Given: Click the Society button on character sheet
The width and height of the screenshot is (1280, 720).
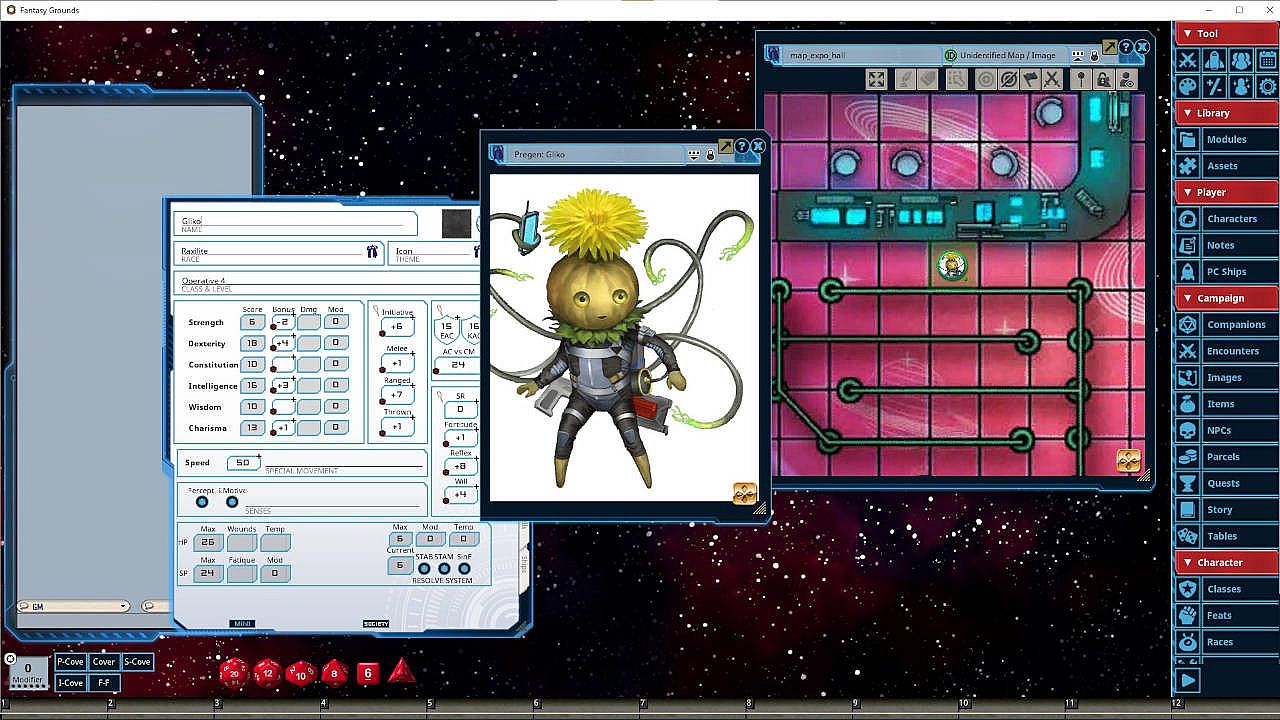Looking at the screenshot, I should pyautogui.click(x=376, y=624).
